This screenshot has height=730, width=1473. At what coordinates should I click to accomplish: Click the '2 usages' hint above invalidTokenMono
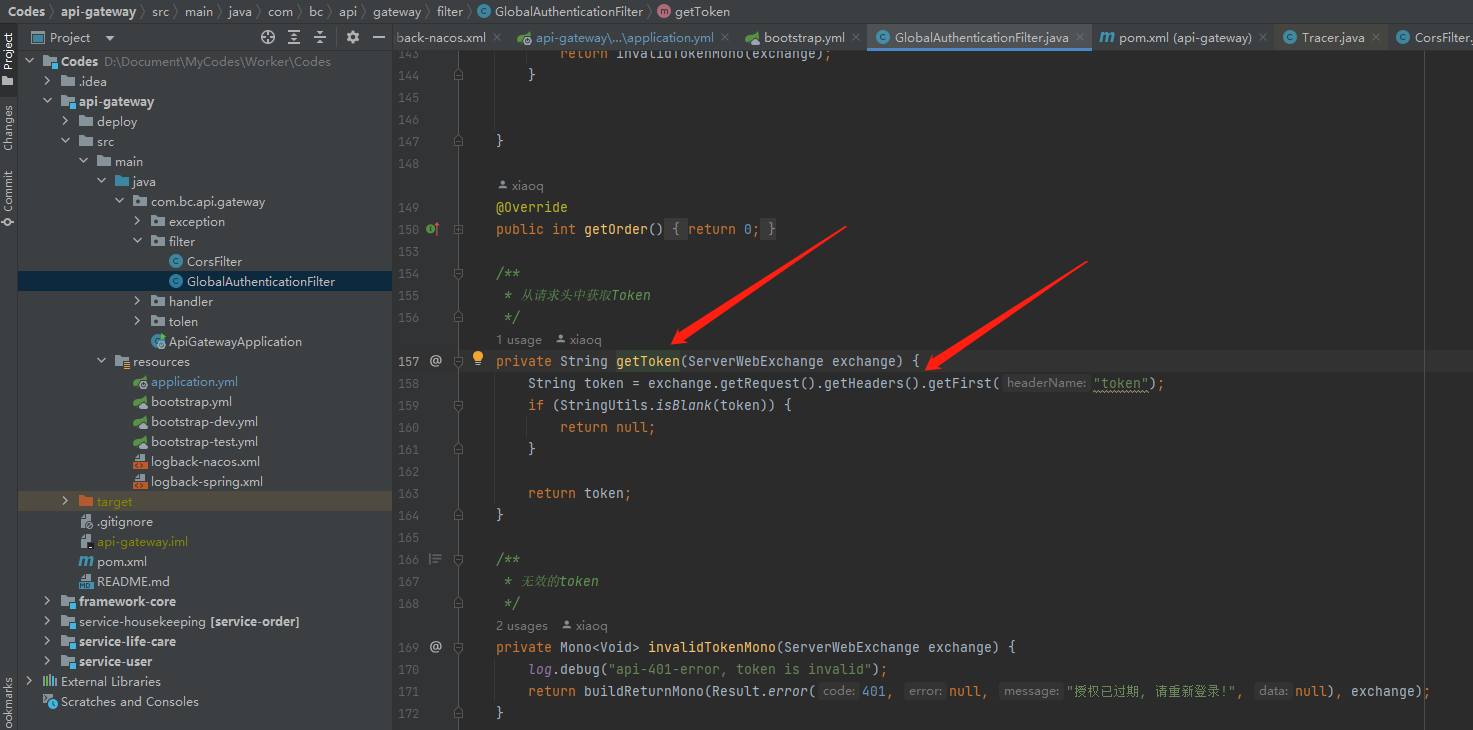tap(522, 626)
